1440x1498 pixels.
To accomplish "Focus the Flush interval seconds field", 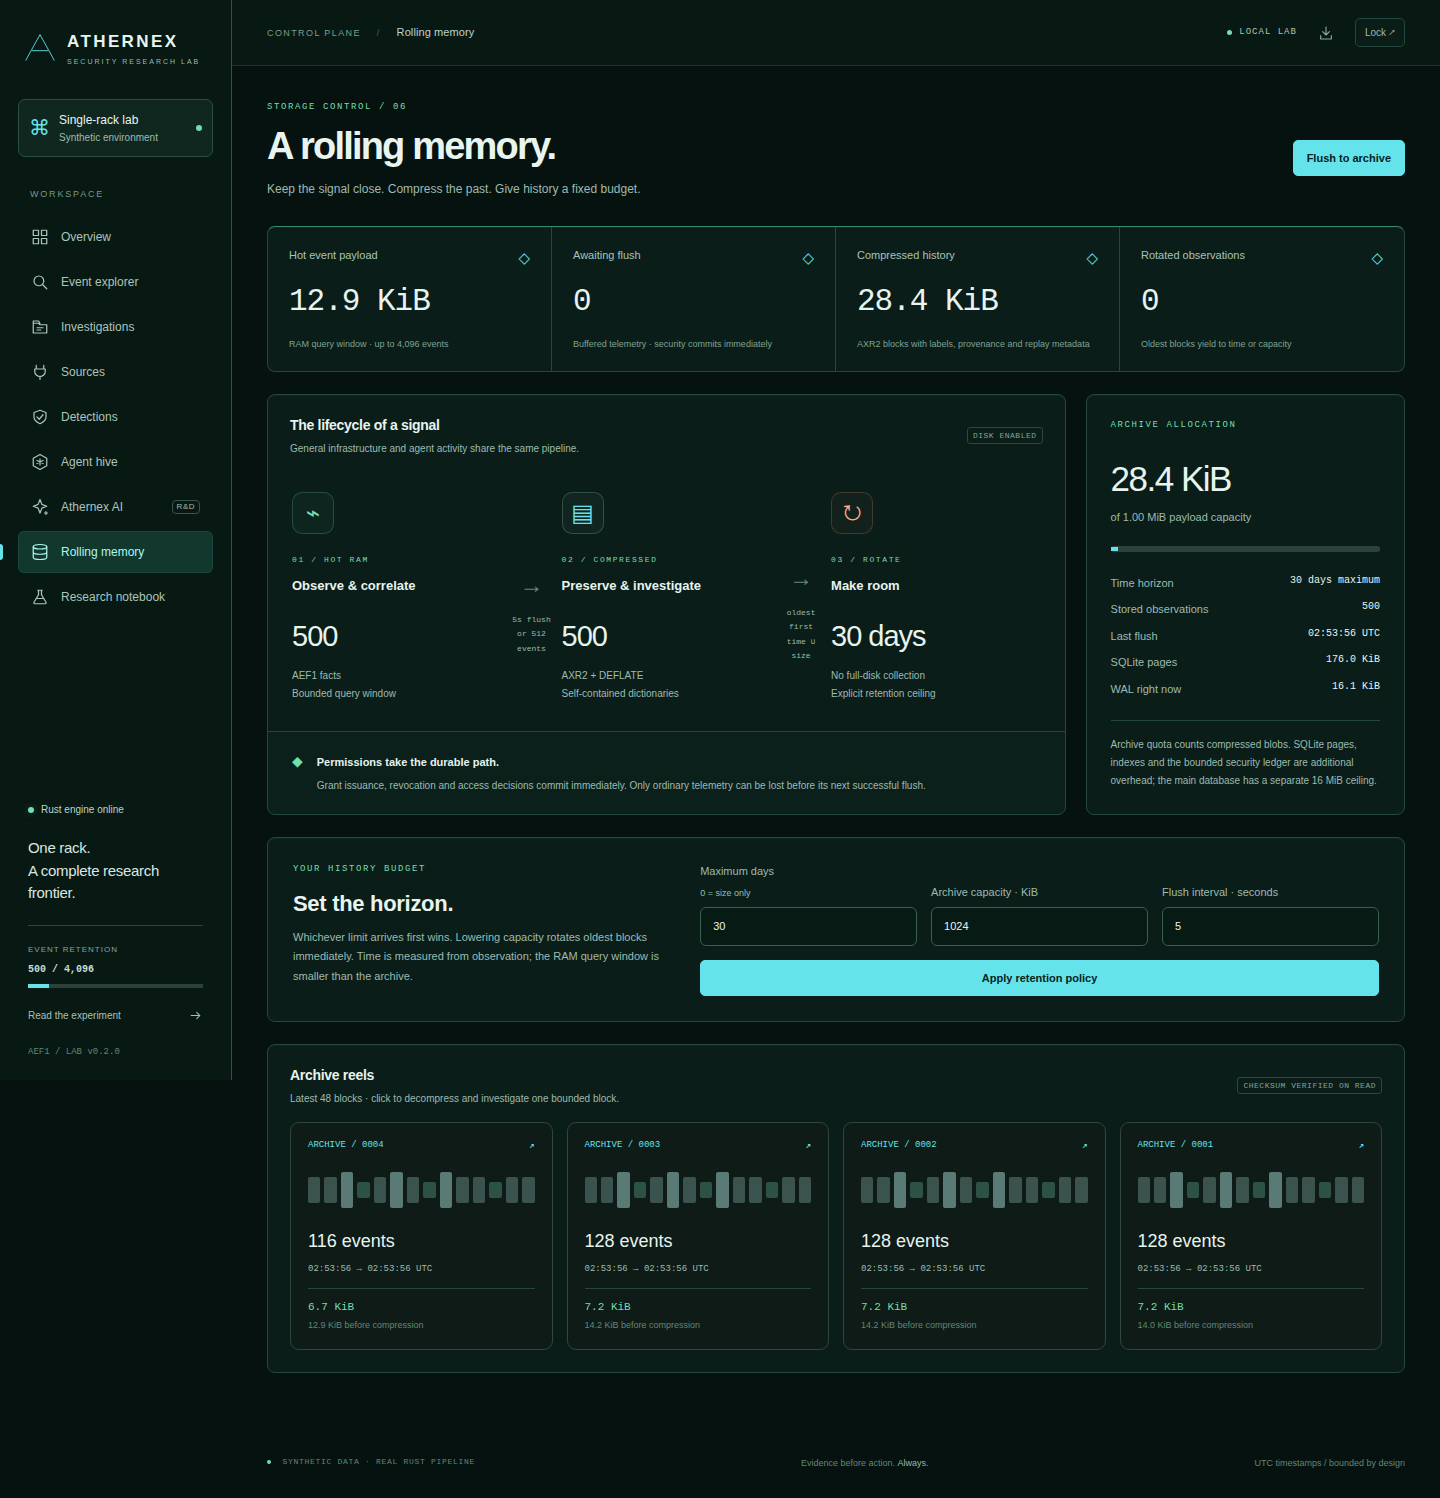I will 1270,926.
